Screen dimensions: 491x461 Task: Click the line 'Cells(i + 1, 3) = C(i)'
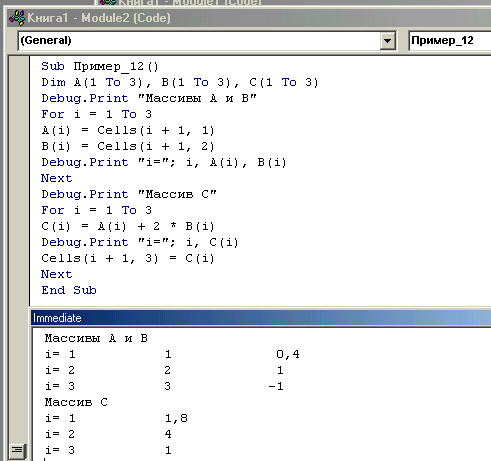128,259
